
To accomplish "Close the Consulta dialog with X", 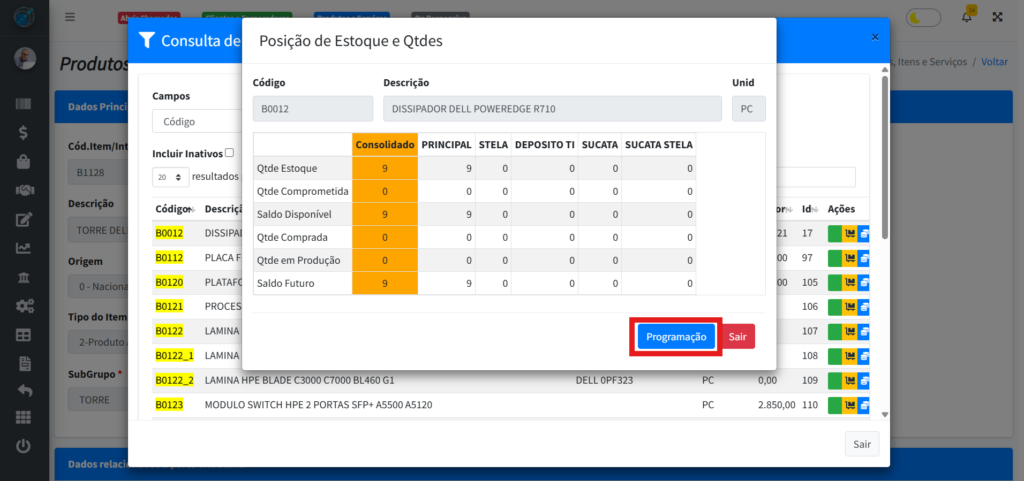I will click(x=875, y=37).
